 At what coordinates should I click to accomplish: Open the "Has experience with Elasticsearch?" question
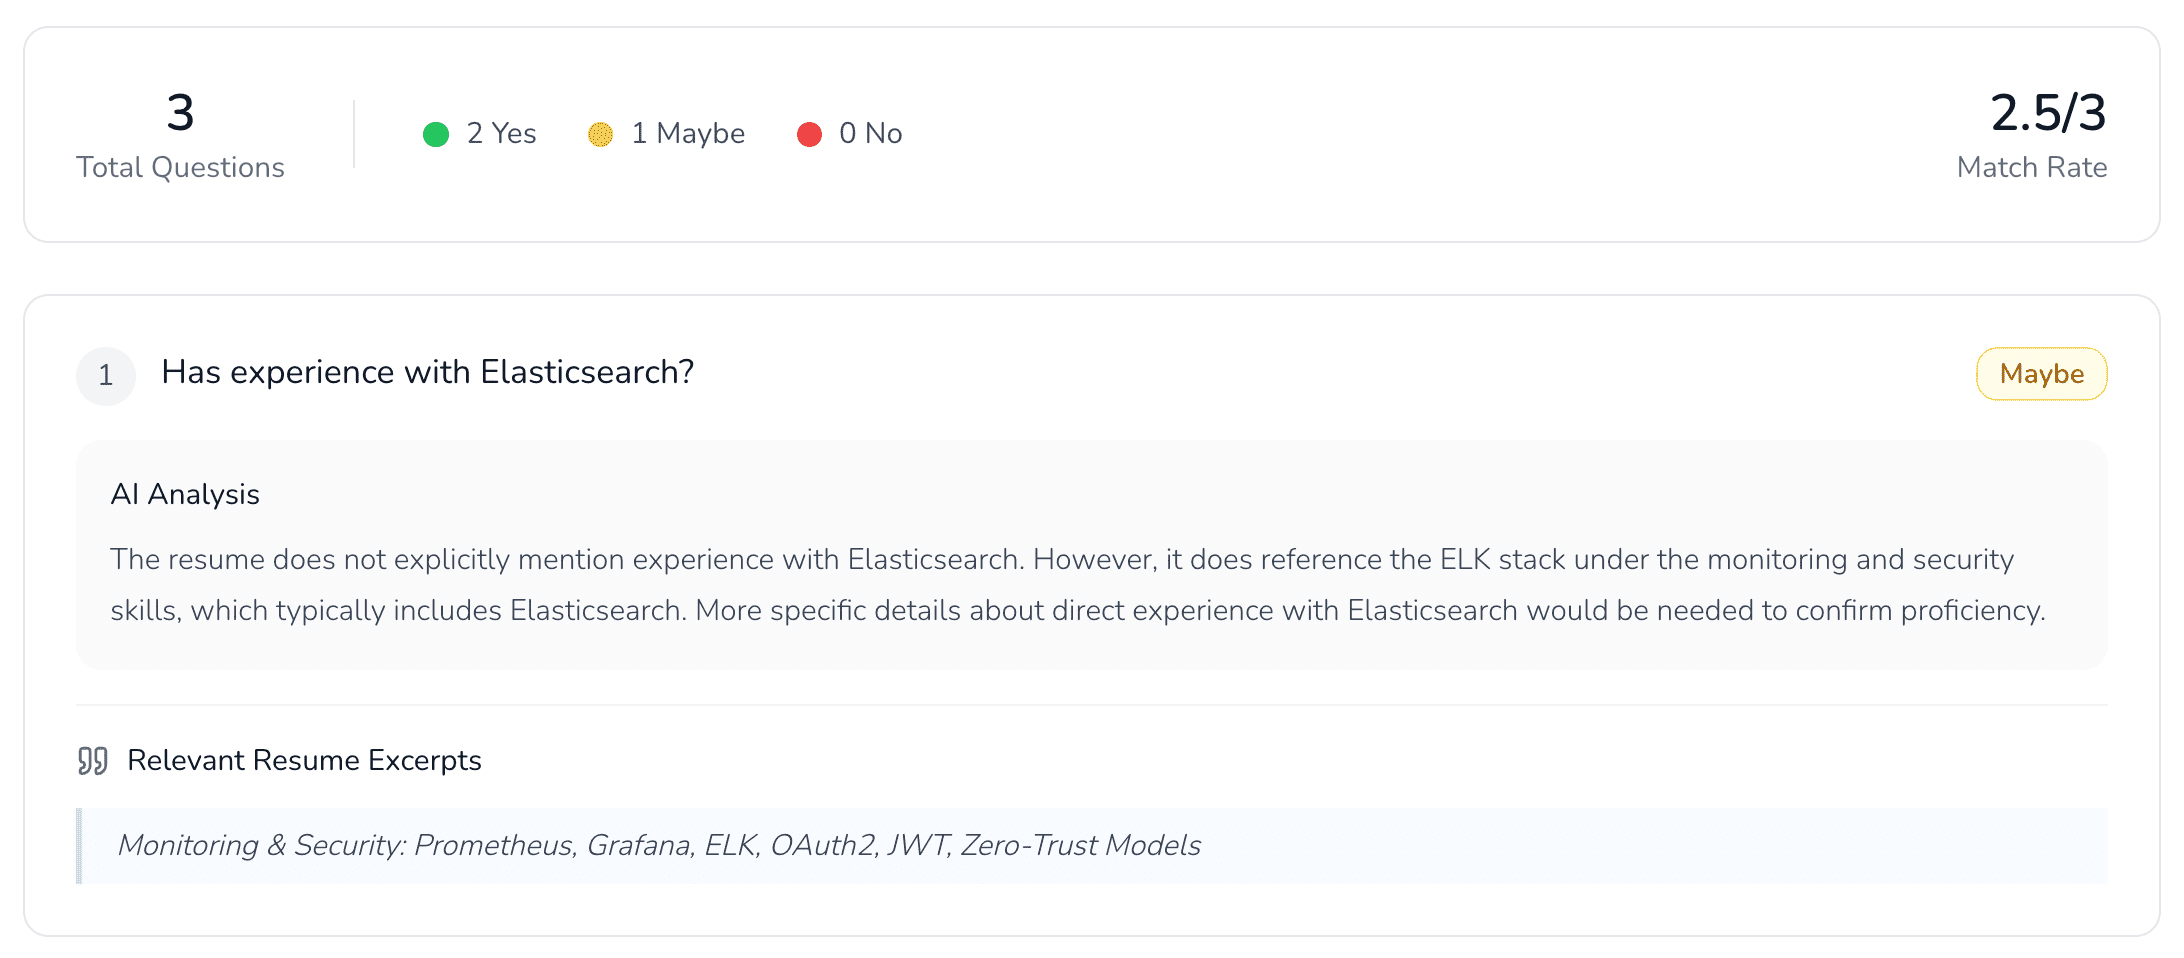(427, 372)
